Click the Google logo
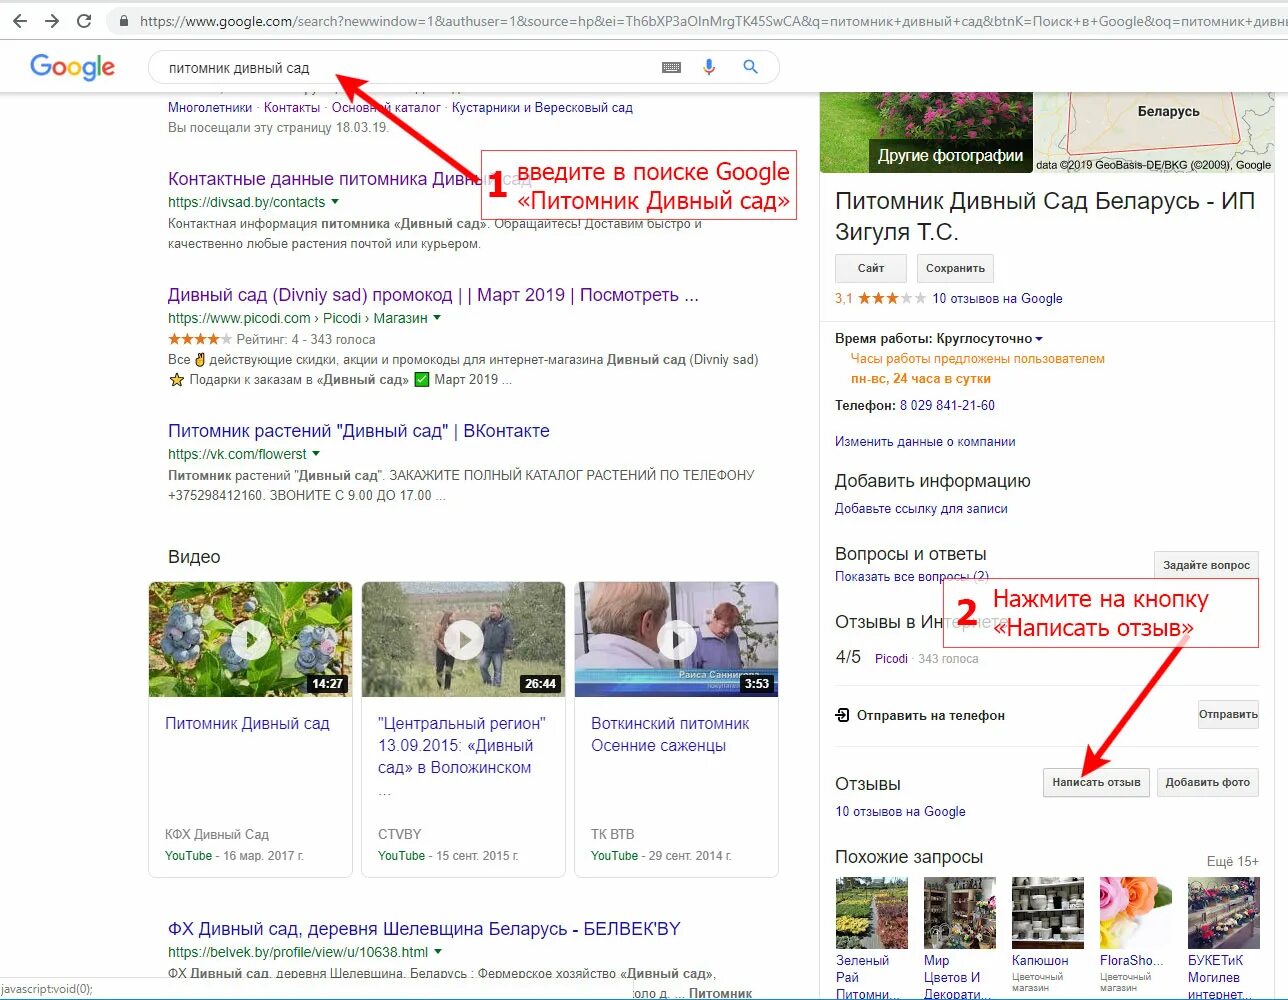 tap(73, 67)
